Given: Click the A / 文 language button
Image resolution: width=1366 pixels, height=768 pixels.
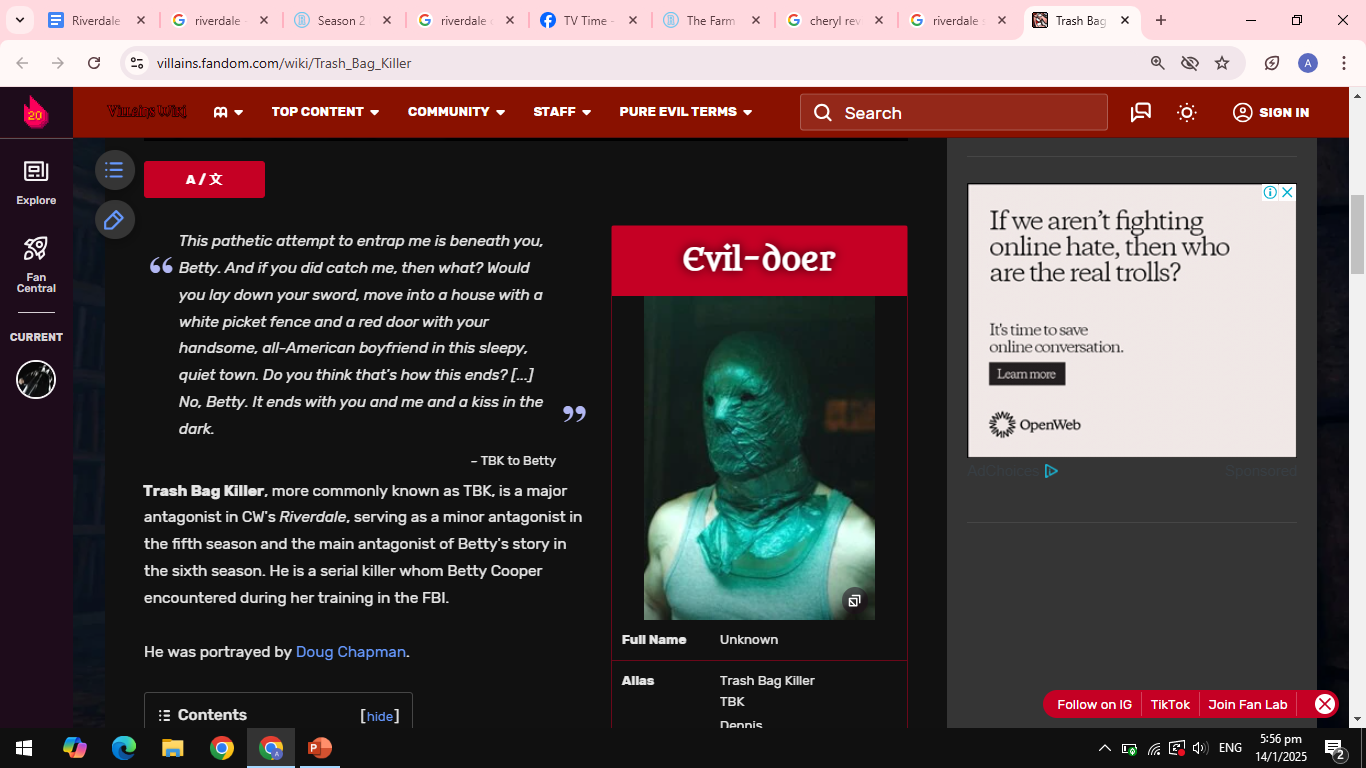Looking at the screenshot, I should (204, 179).
